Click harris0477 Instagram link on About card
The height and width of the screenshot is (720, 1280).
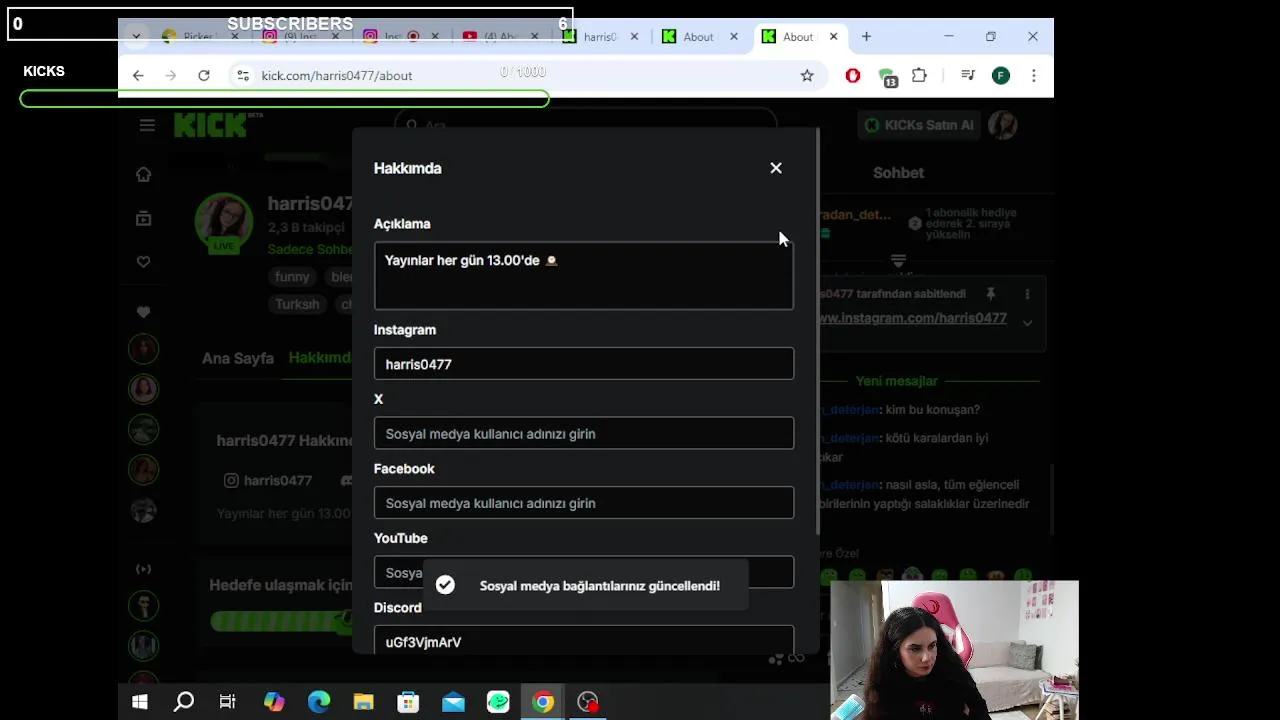(268, 480)
